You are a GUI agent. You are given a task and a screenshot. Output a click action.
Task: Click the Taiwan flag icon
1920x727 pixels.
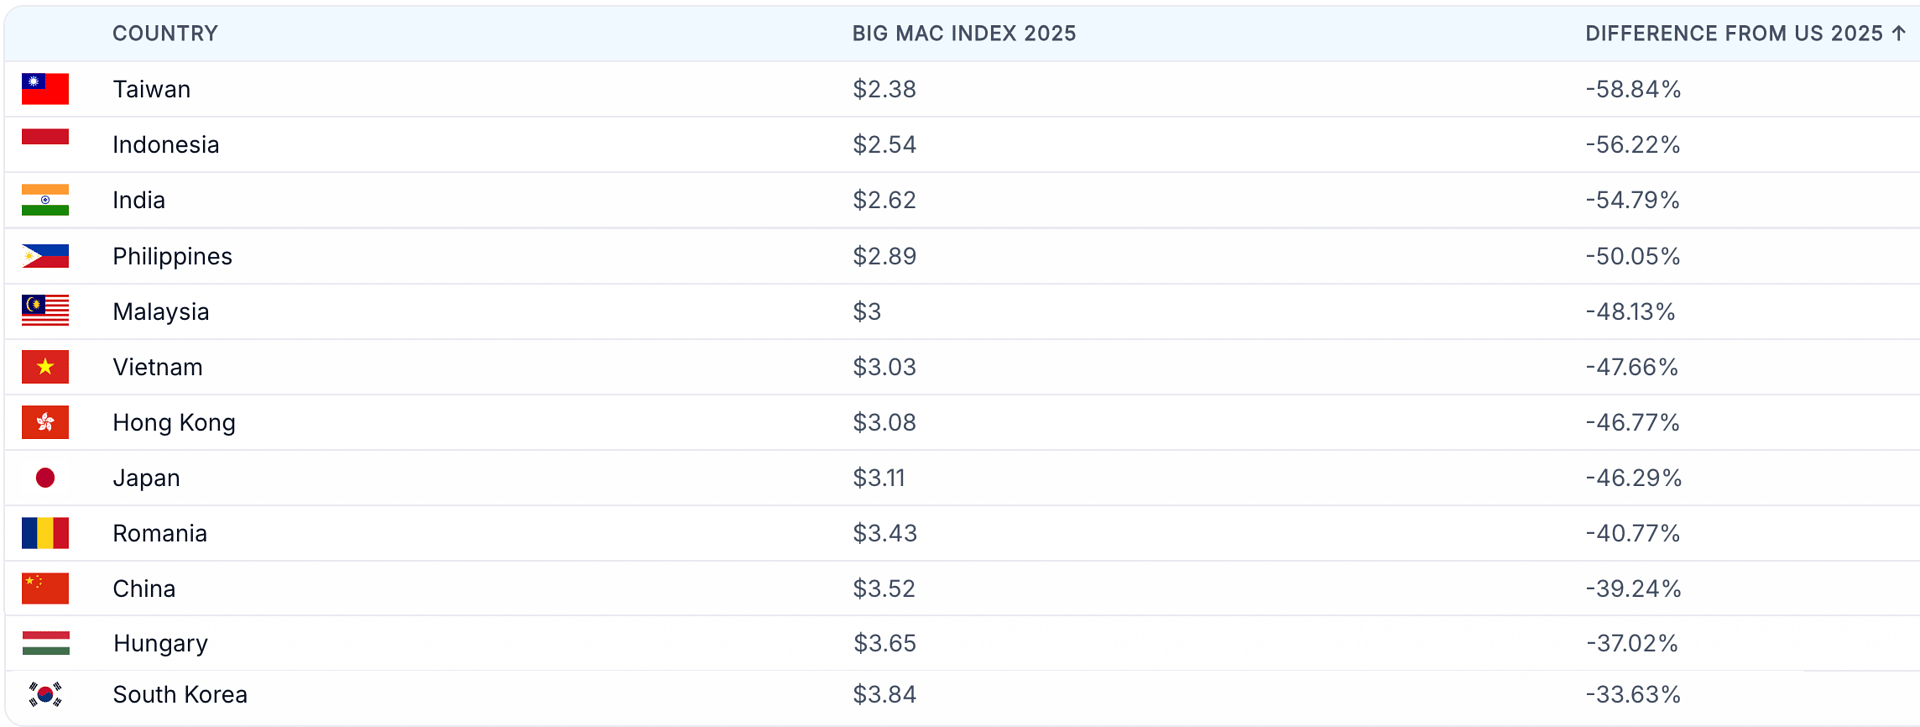(45, 89)
